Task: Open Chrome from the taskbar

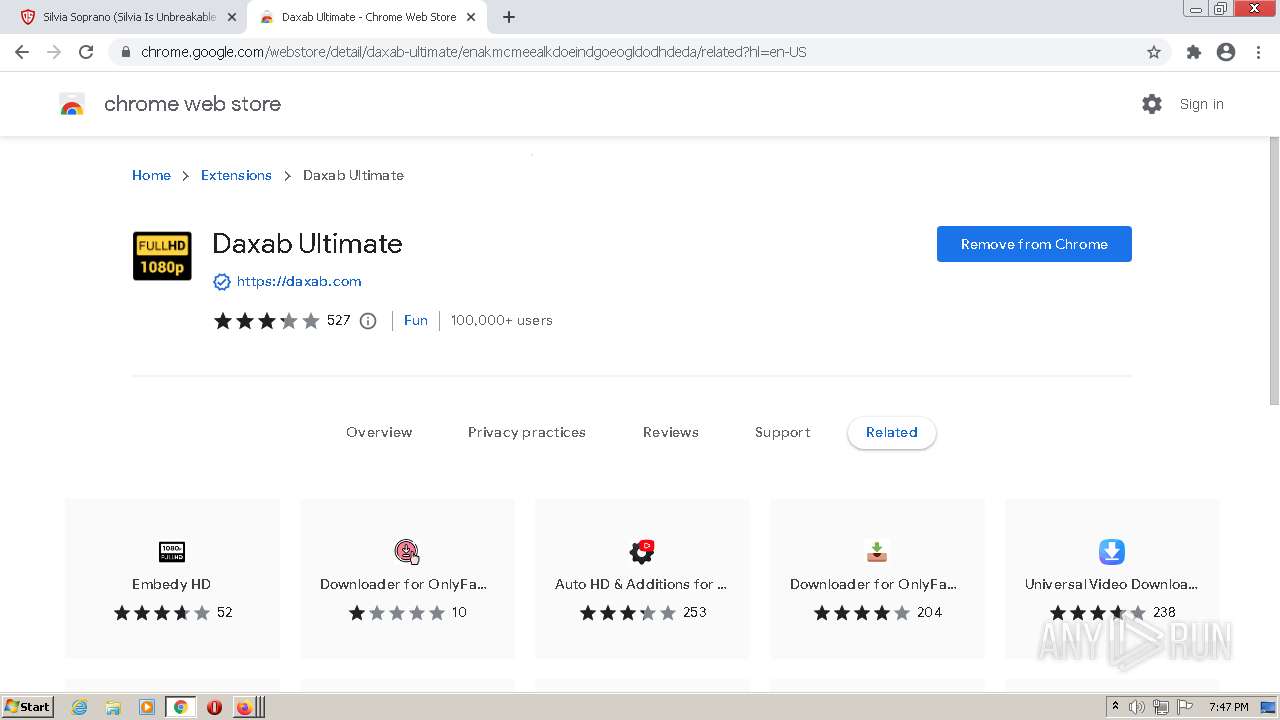Action: (180, 707)
